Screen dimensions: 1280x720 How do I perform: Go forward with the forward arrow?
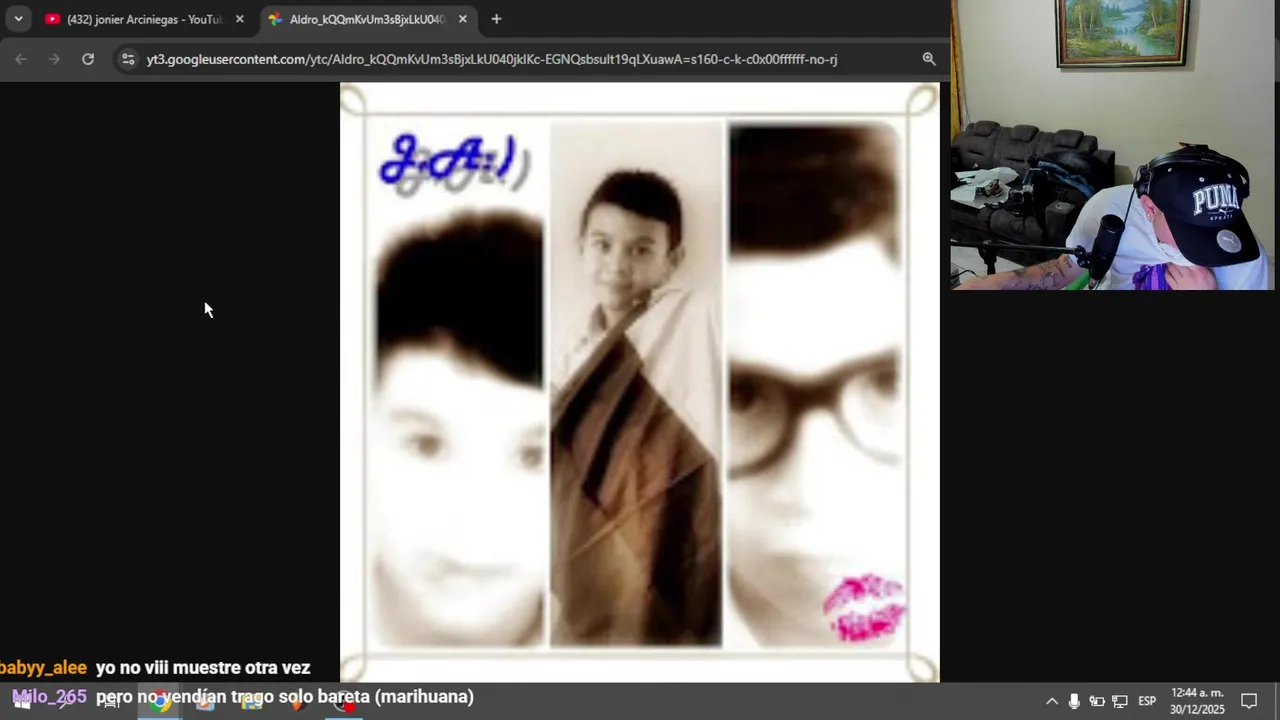coord(54,59)
